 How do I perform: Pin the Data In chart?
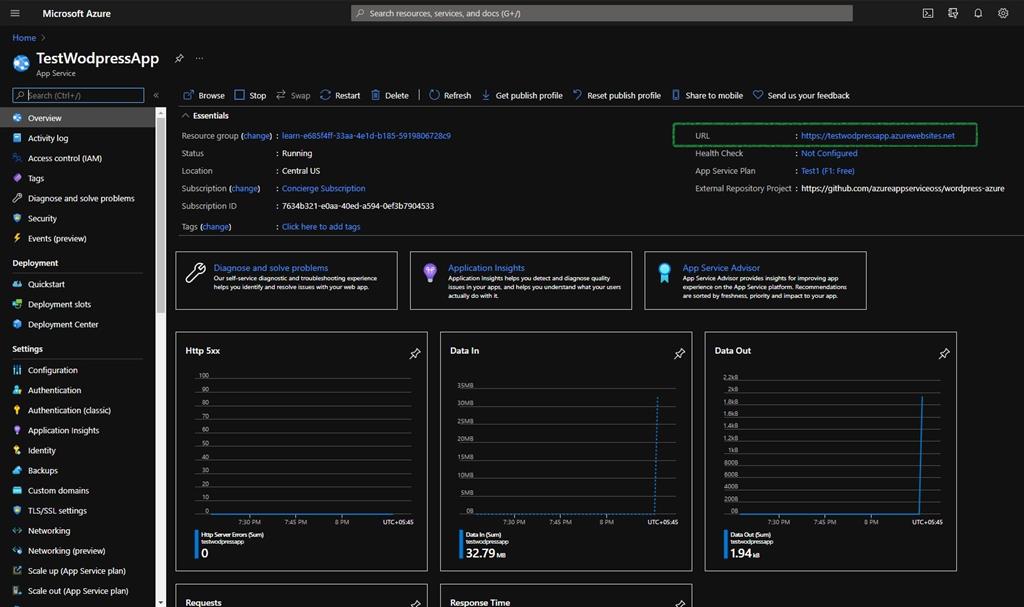pyautogui.click(x=679, y=353)
